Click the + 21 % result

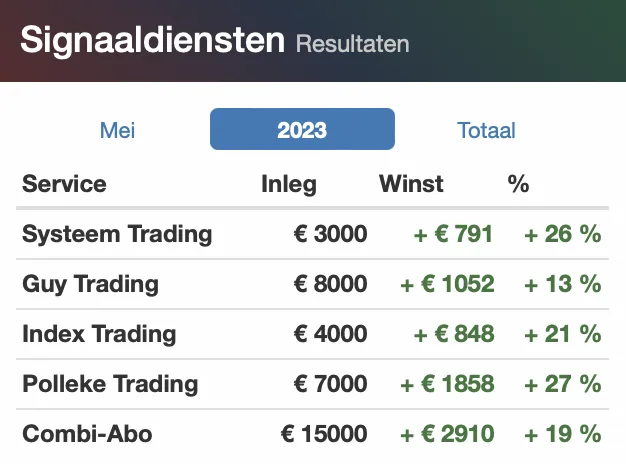pos(563,334)
